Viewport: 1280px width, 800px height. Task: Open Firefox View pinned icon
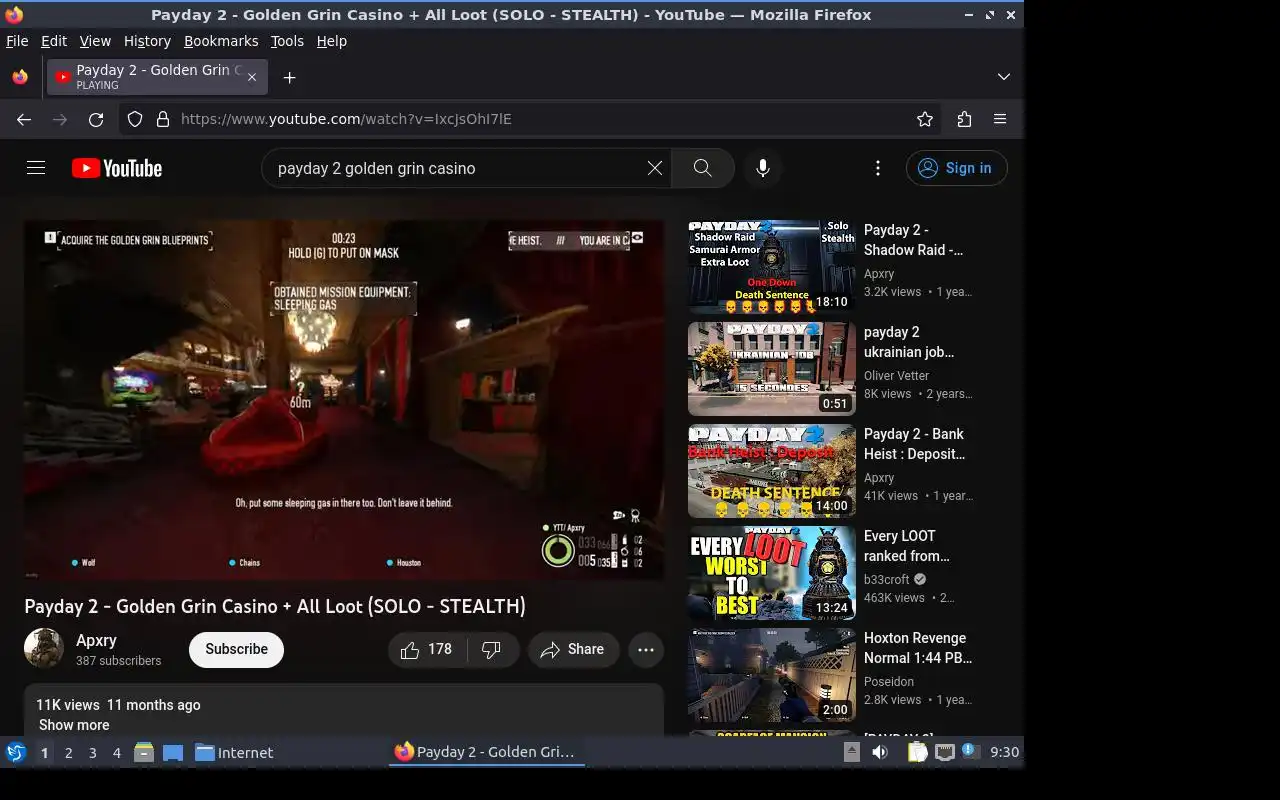pyautogui.click(x=20, y=77)
